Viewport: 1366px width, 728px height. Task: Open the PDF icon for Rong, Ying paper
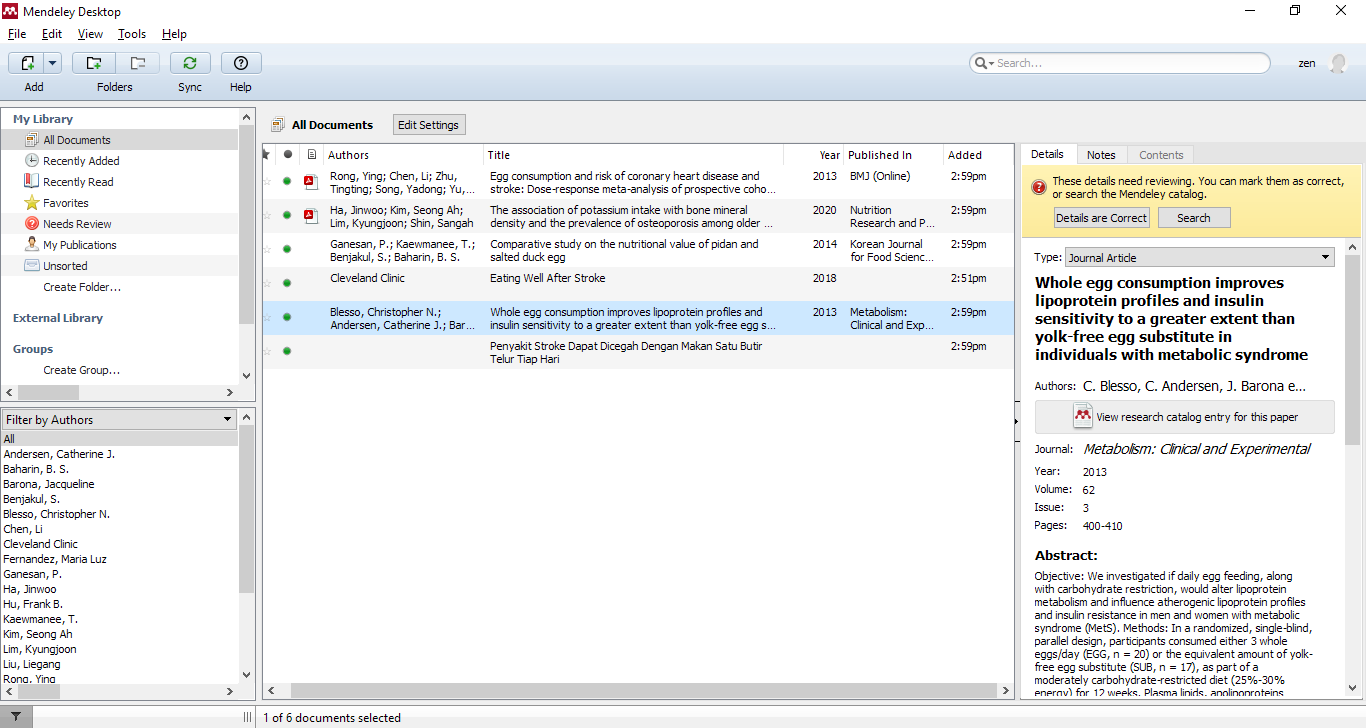click(311, 182)
